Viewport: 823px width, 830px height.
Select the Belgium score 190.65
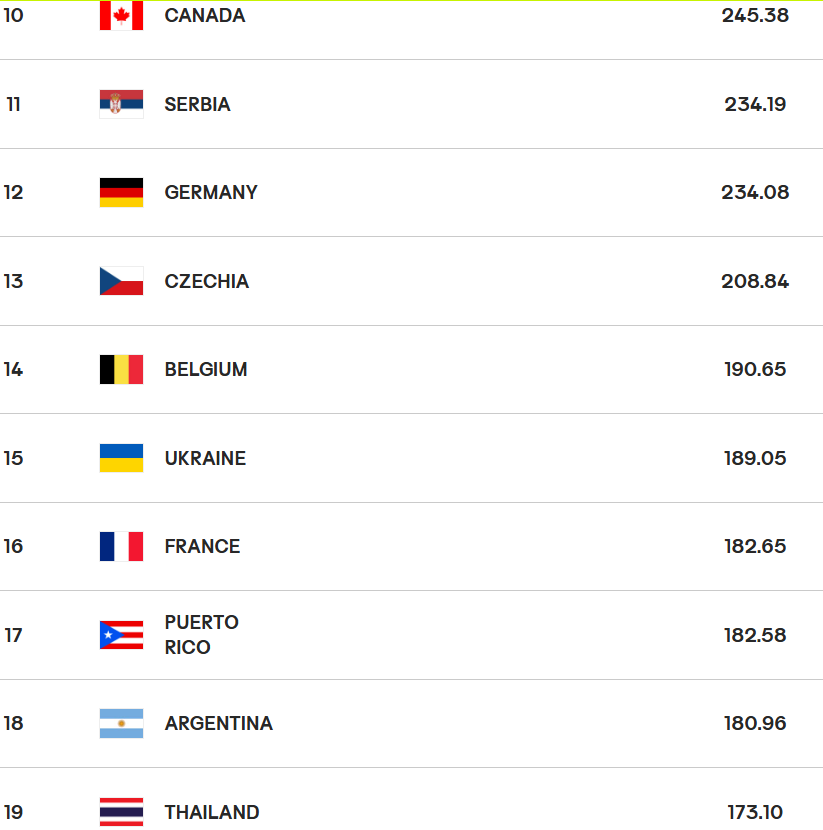click(755, 369)
